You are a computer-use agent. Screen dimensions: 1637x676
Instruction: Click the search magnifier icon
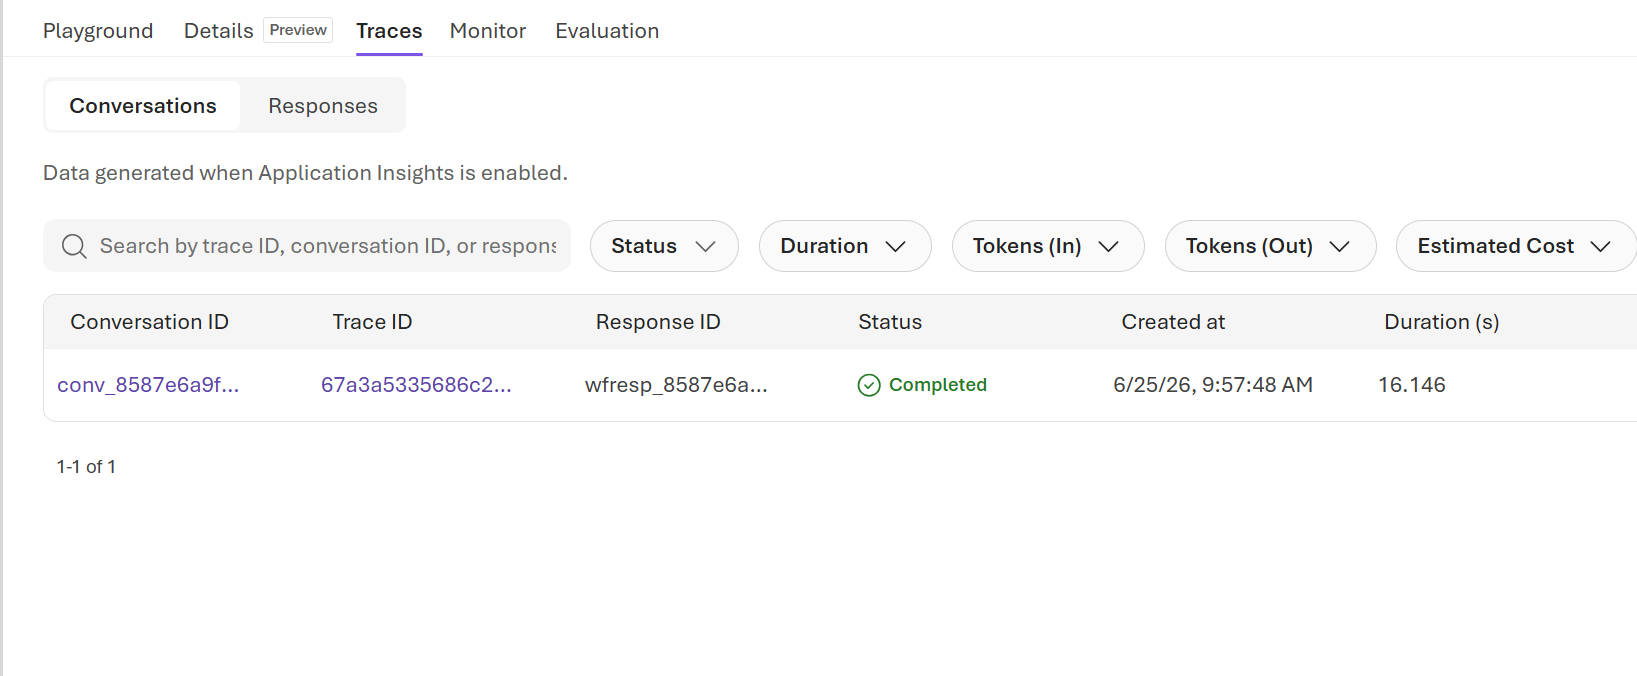(x=74, y=246)
